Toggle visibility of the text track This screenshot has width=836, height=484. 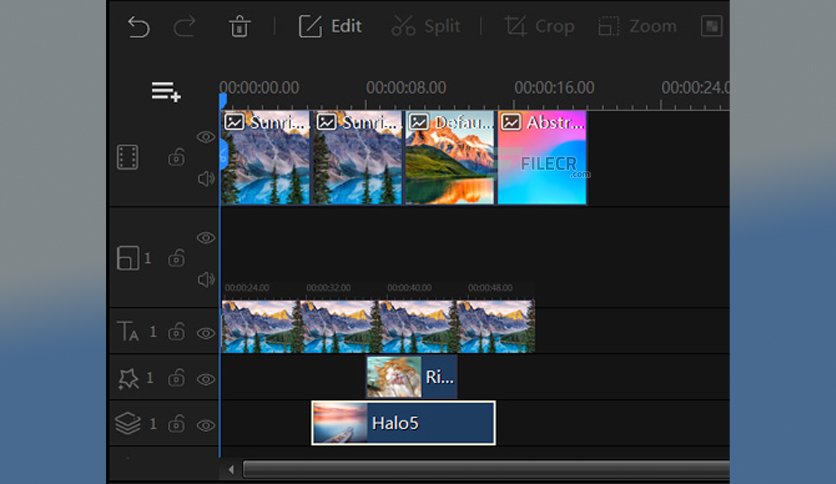(206, 334)
